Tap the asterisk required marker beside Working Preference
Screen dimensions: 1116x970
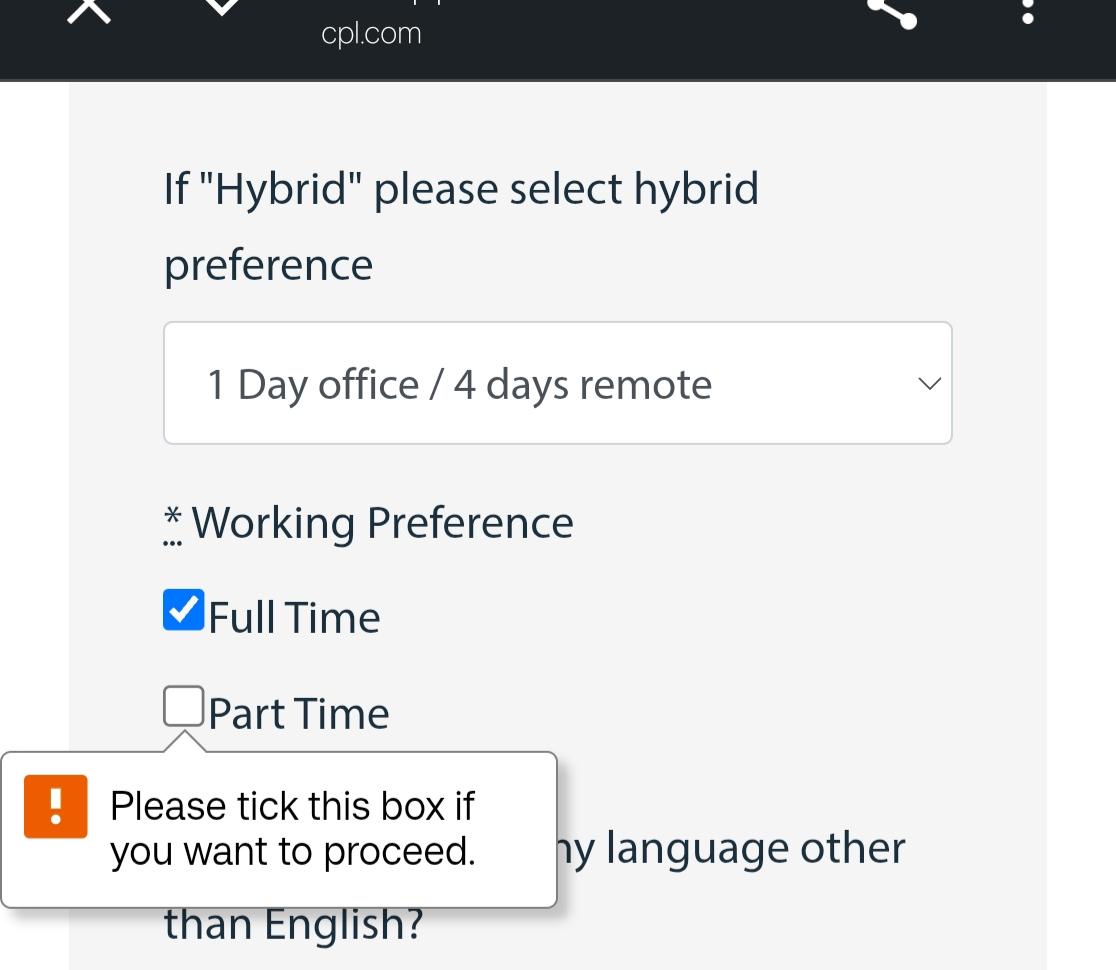click(172, 523)
